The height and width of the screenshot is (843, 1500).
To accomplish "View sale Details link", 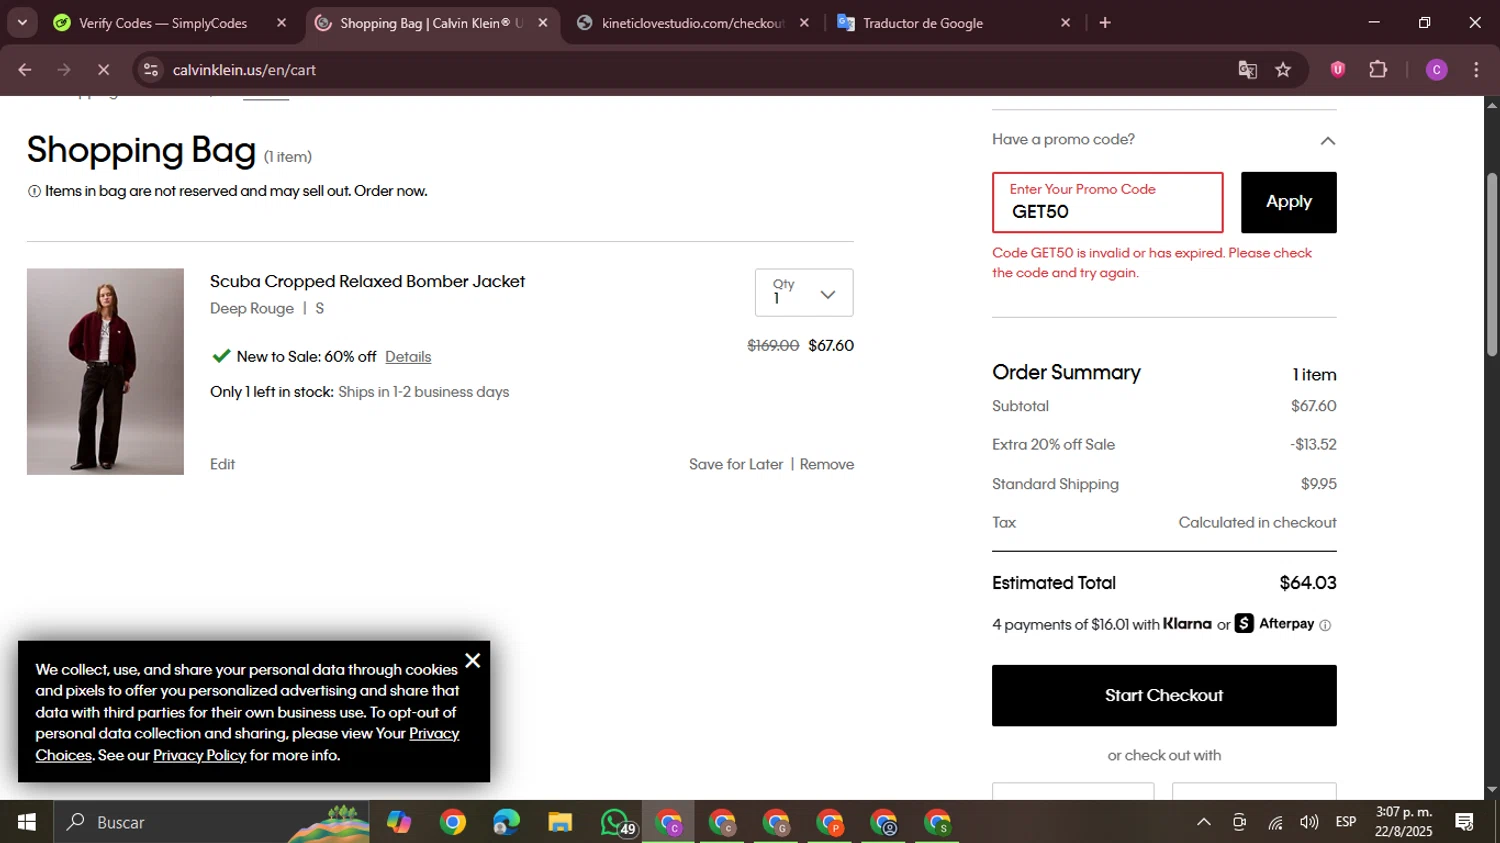I will tap(408, 357).
